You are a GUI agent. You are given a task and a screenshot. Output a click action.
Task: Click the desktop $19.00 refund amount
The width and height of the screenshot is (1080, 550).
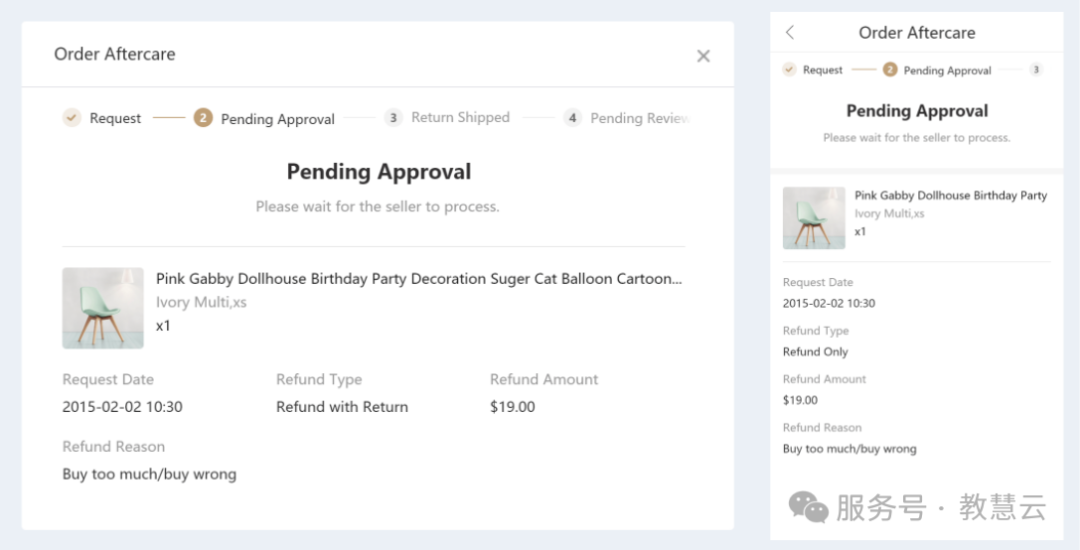point(512,407)
